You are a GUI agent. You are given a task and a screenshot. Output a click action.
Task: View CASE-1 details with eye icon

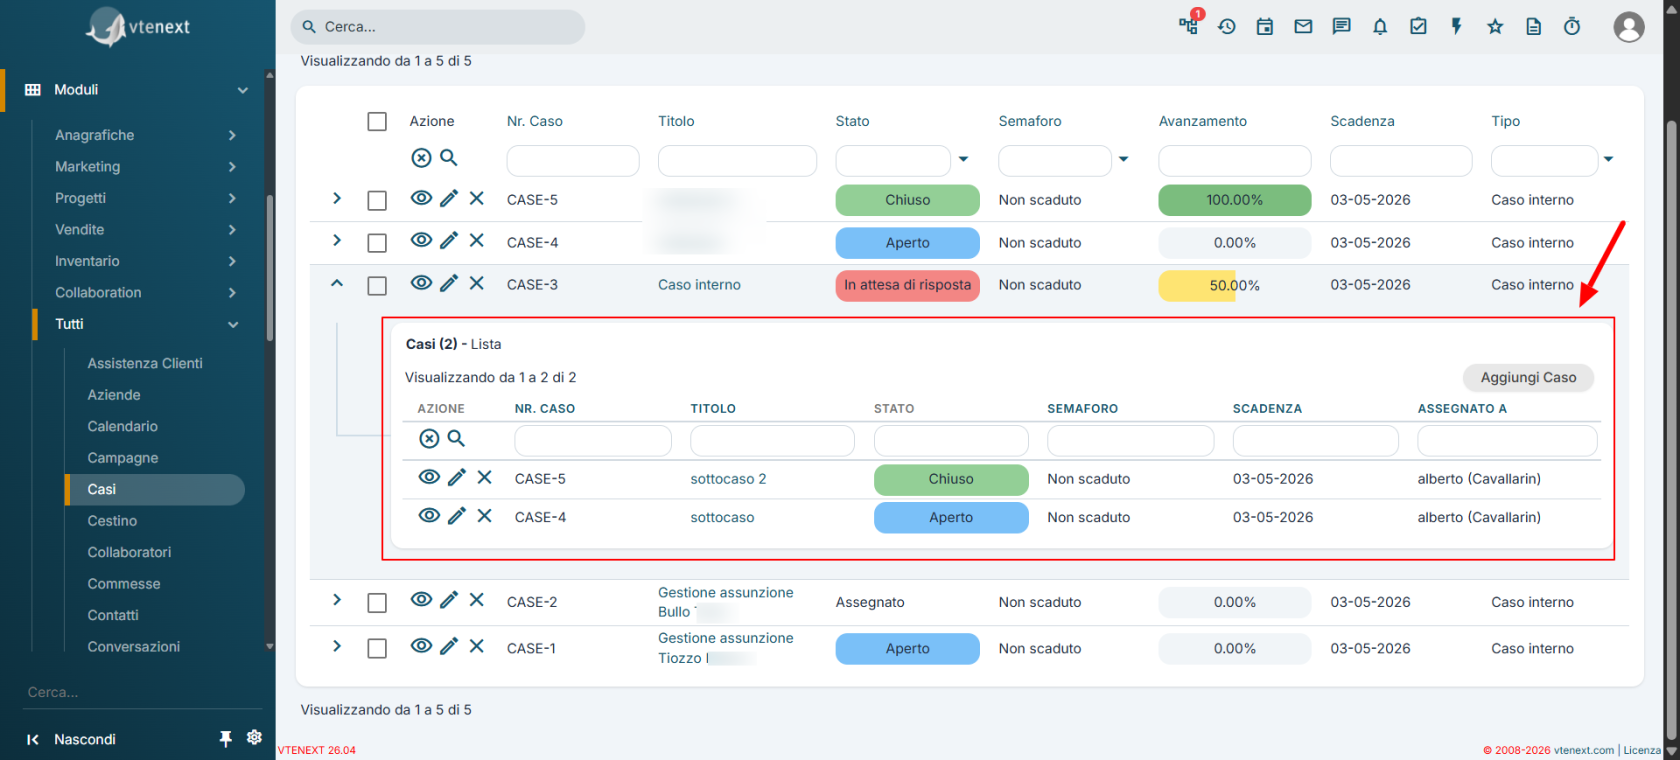(421, 646)
